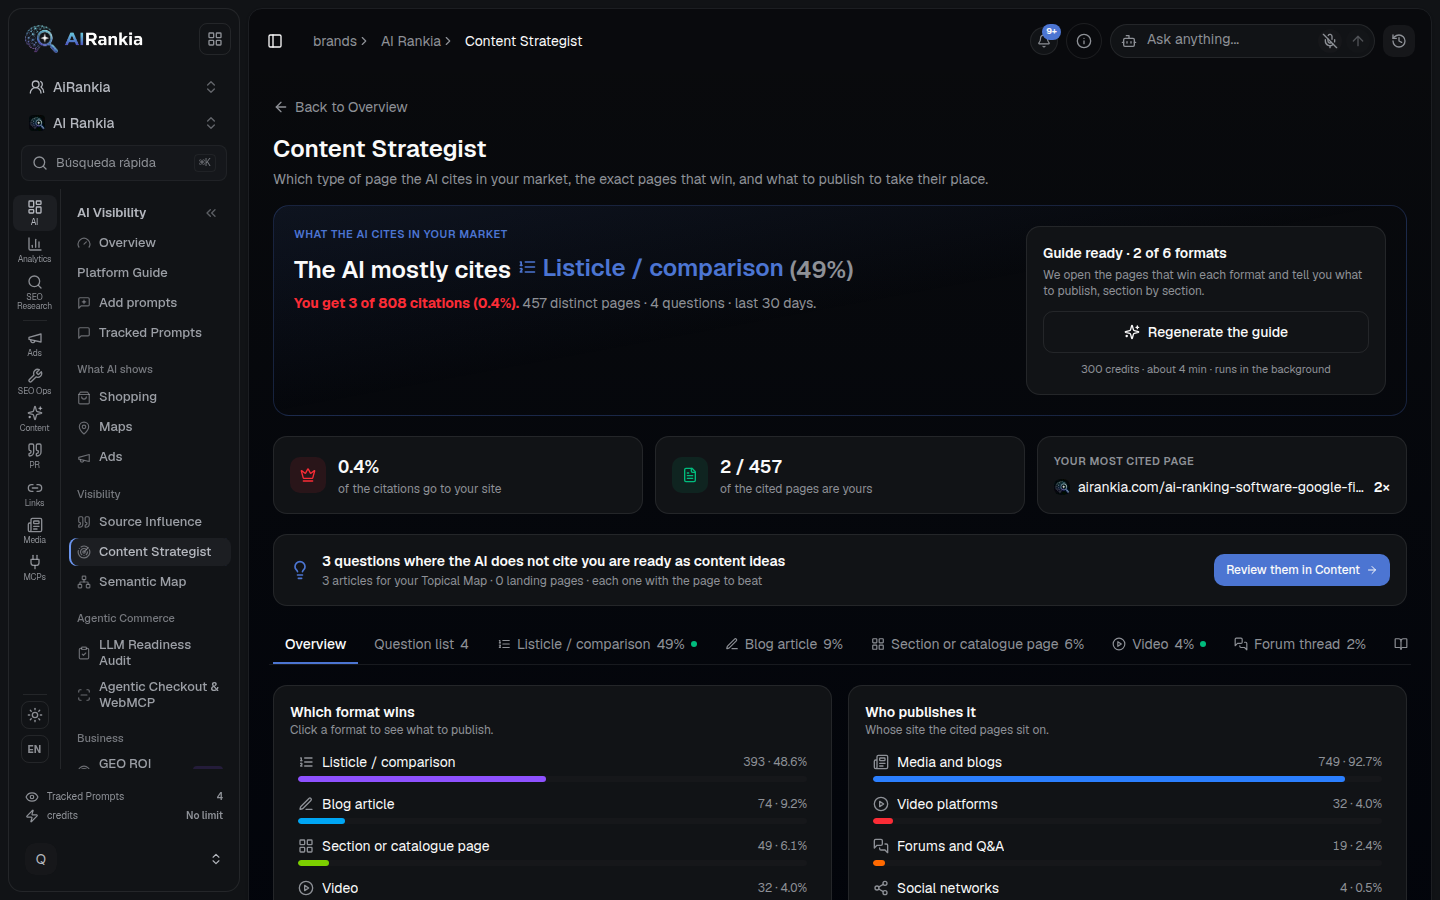Select the Listicle / comparison format bar
This screenshot has width=1440, height=900.
552,767
